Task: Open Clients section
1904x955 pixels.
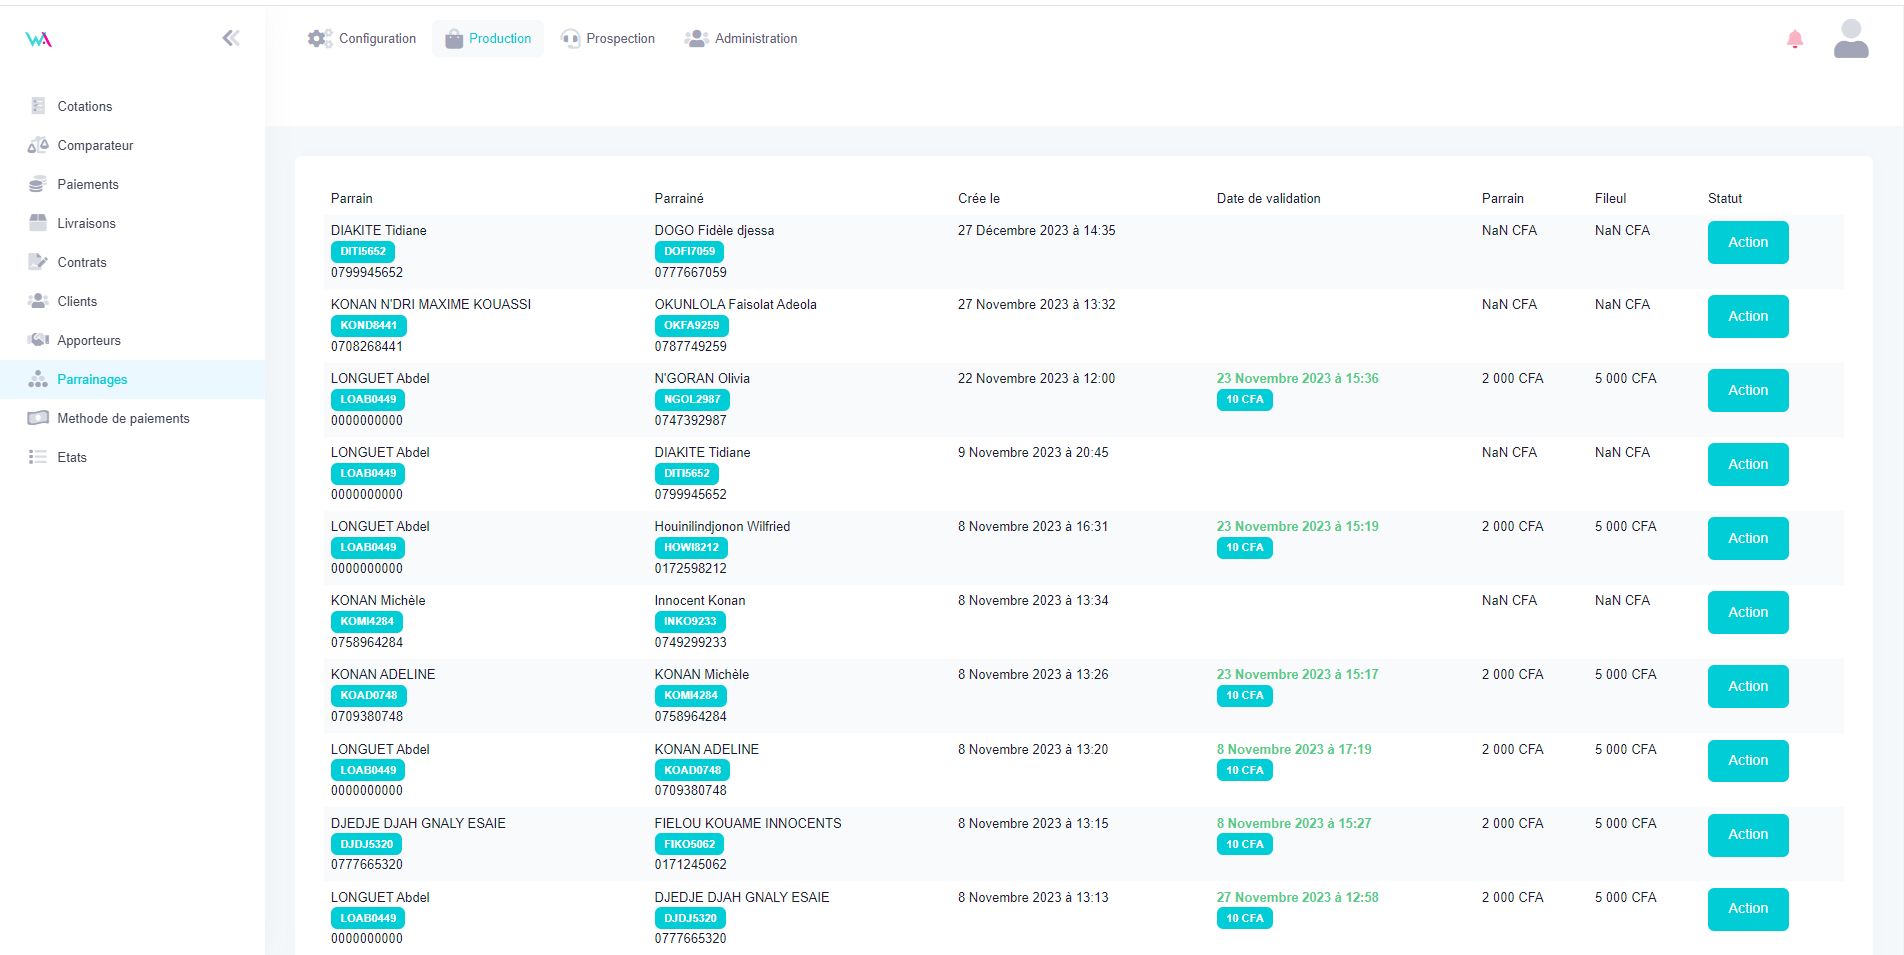Action: [x=77, y=301]
